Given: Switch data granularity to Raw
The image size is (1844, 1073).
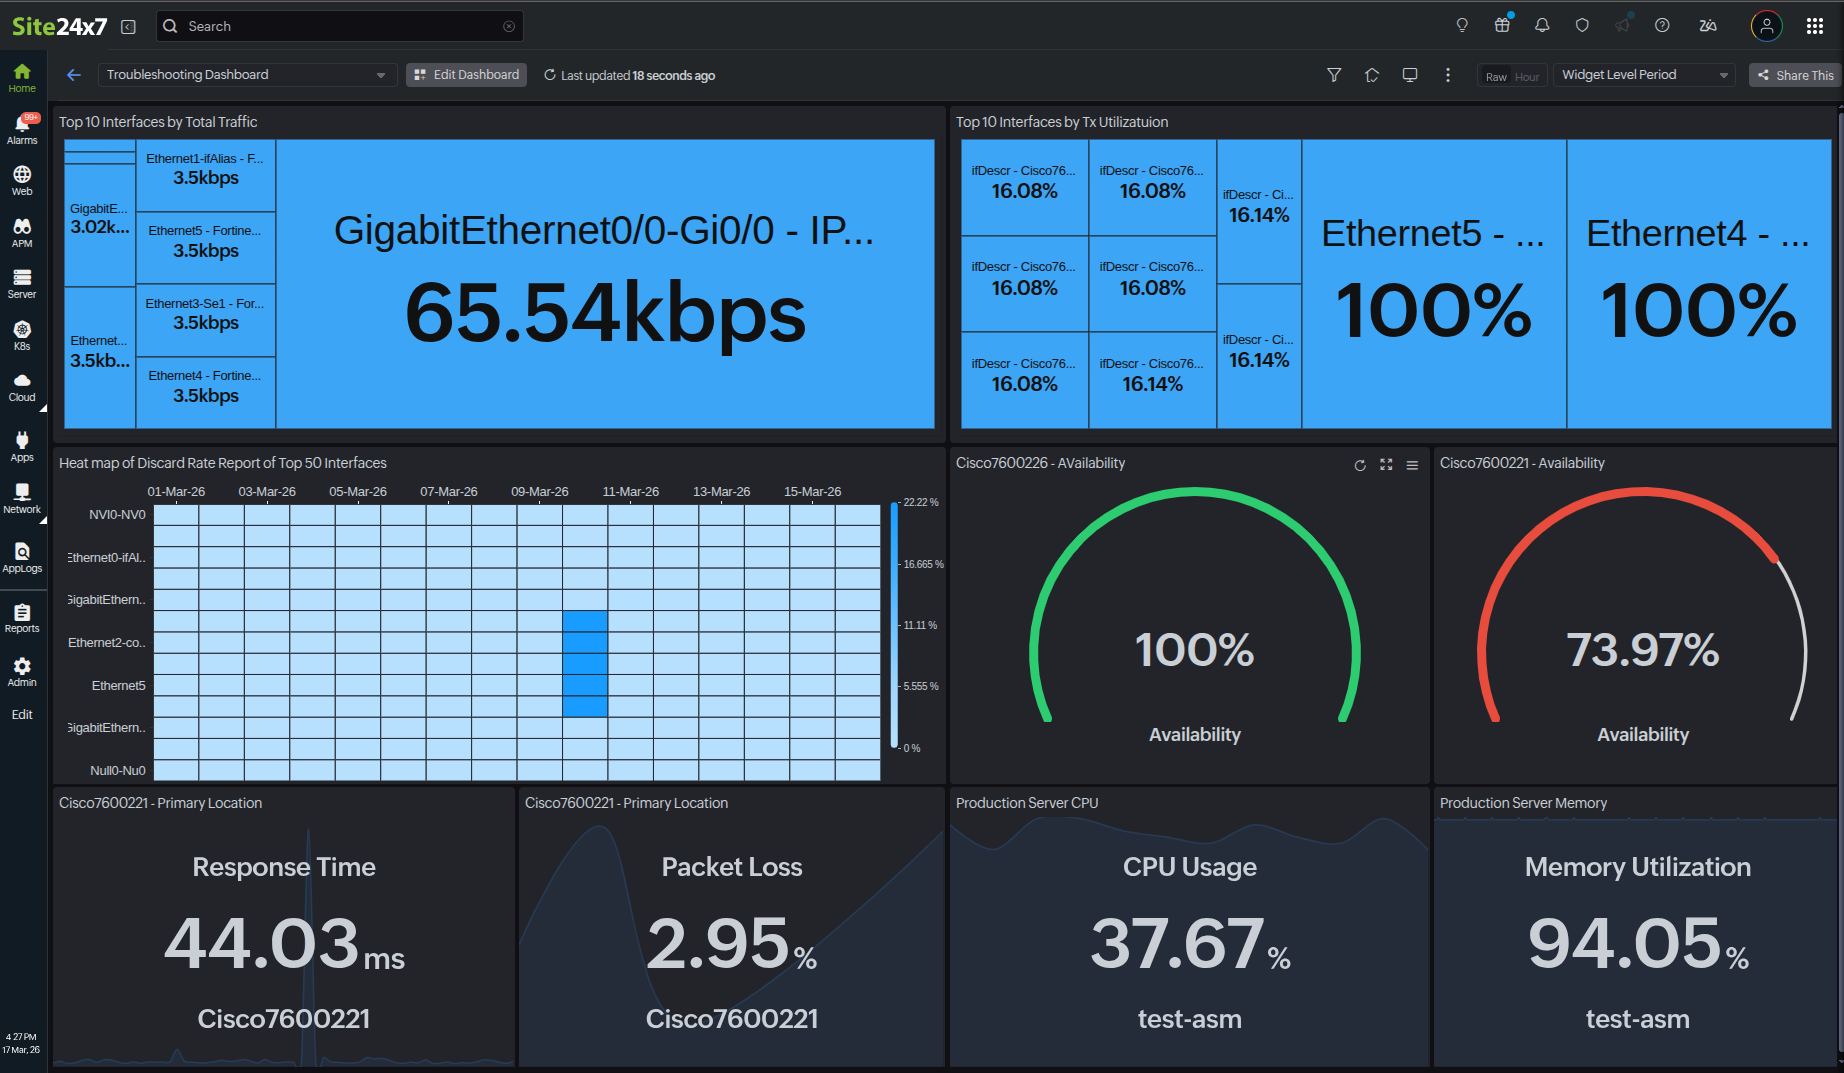Looking at the screenshot, I should (x=1496, y=76).
